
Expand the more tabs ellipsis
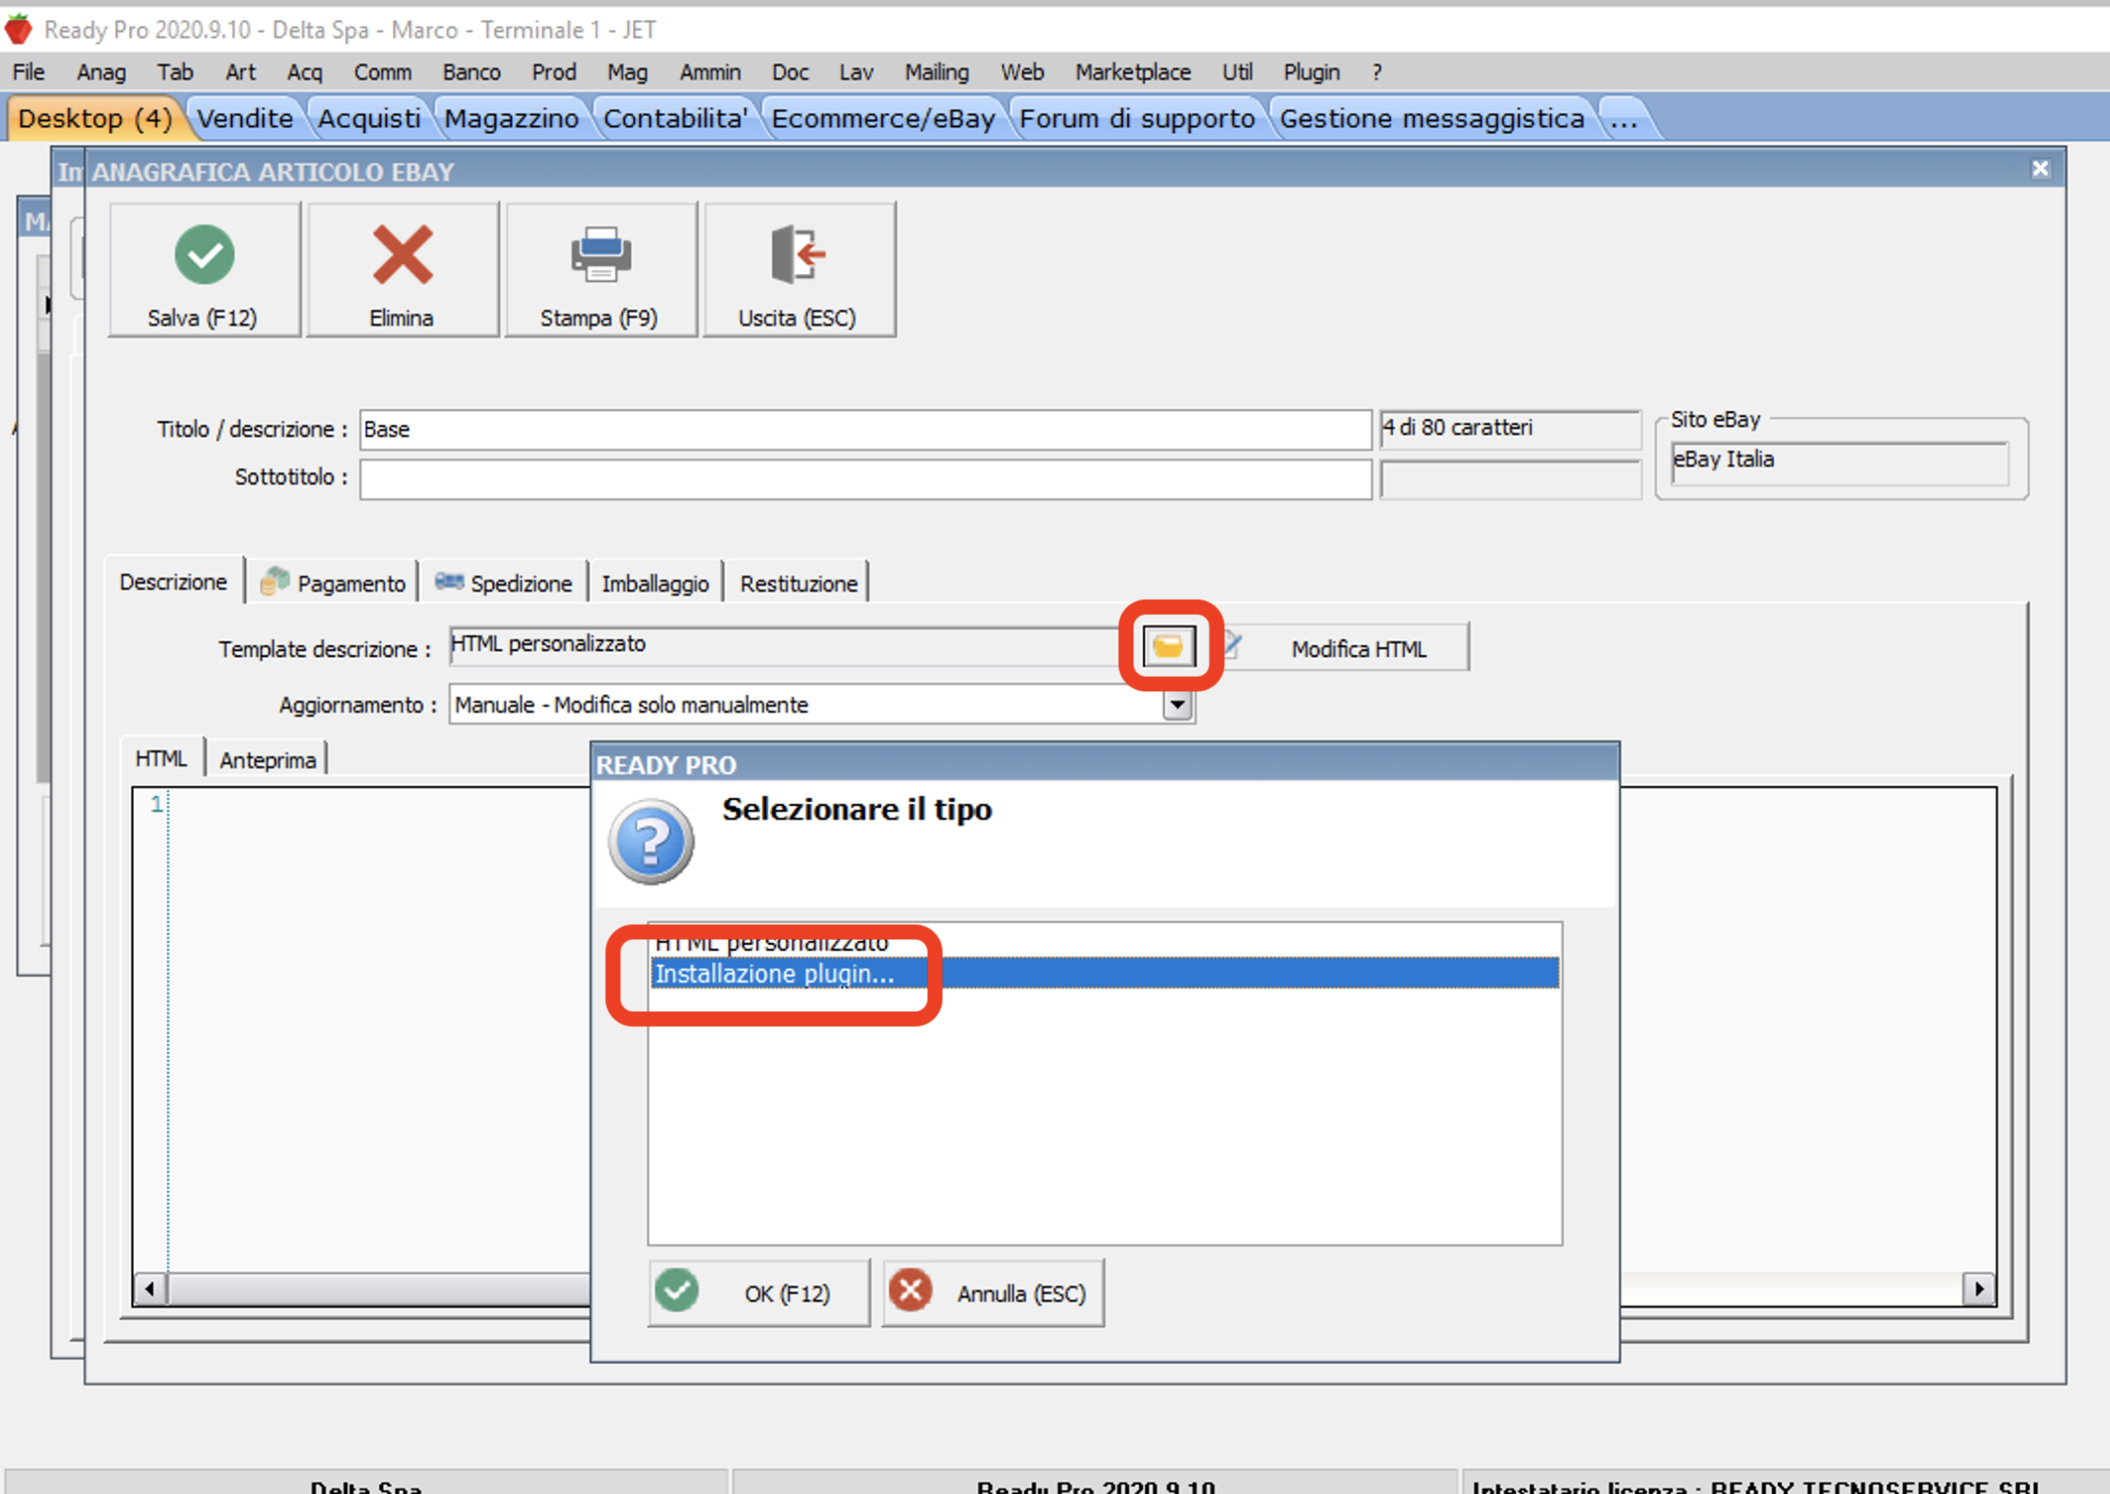tap(1624, 119)
